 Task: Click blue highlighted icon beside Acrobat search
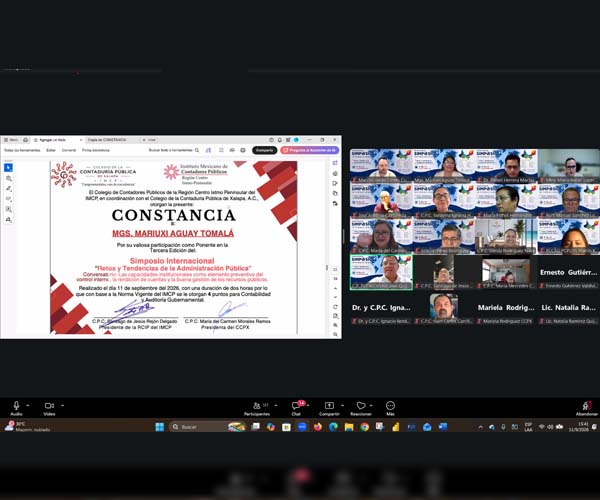click(x=209, y=150)
